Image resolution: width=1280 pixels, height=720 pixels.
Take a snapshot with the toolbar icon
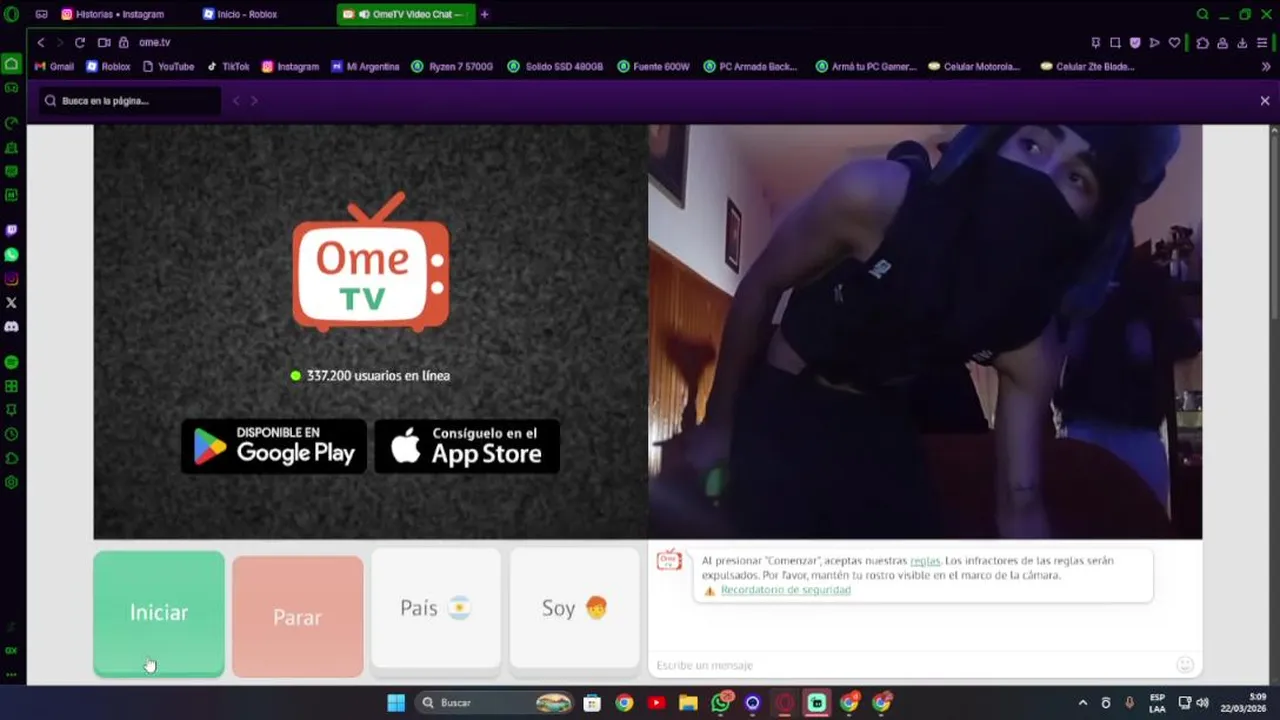pos(1116,42)
